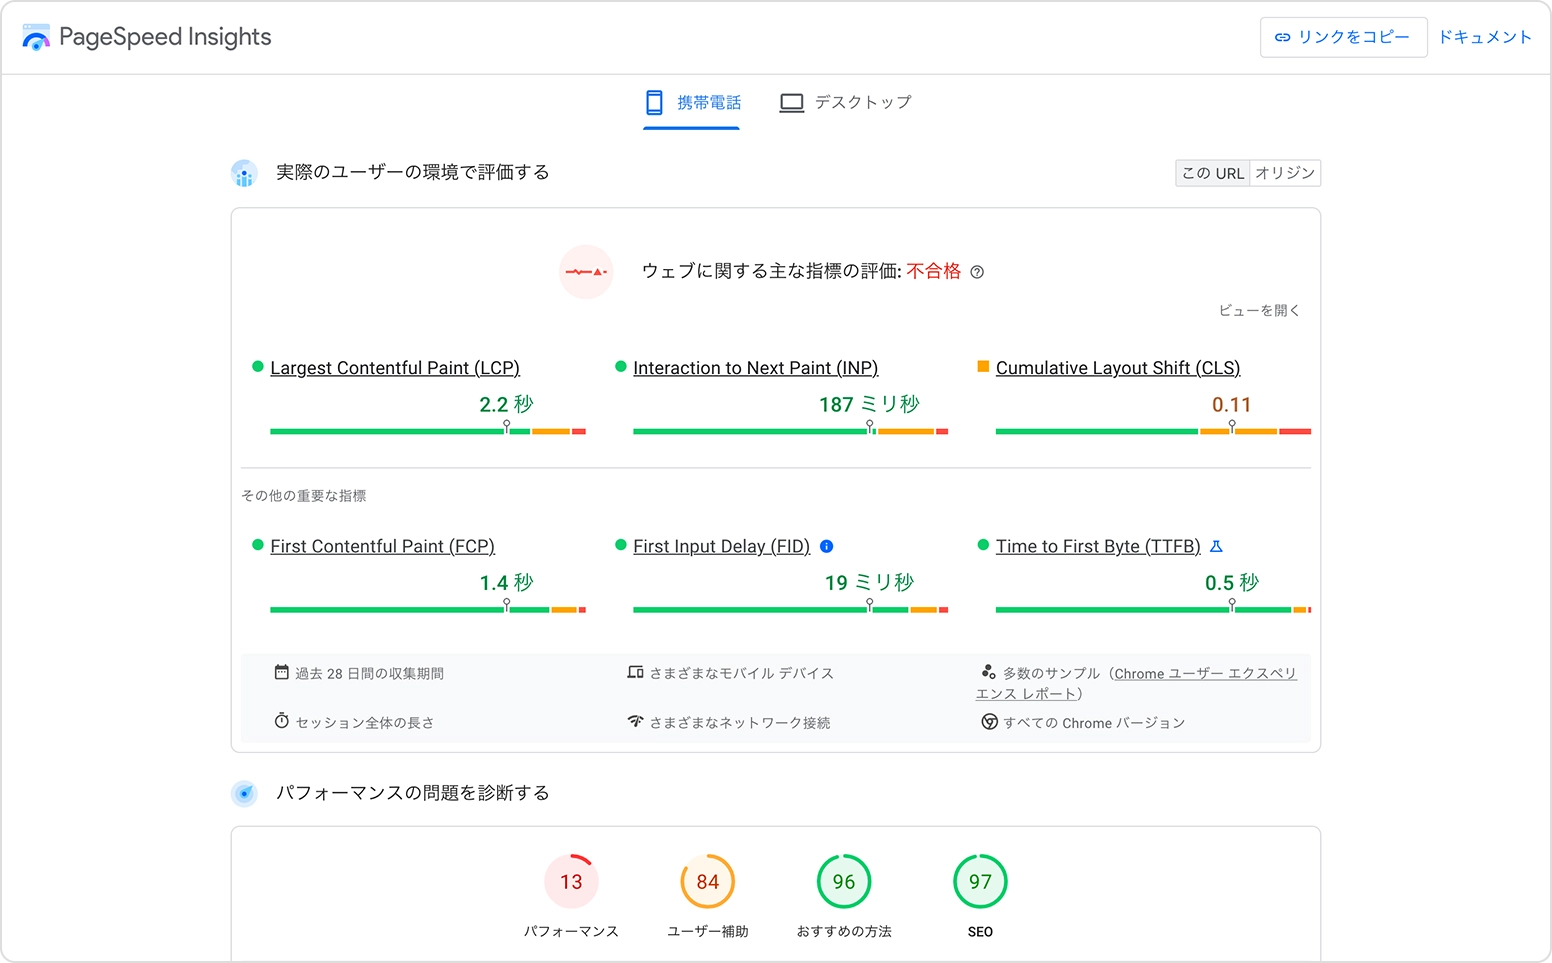
Task: Click the calendar icon for 過去 28 日間の収集期間
Action: (282, 672)
